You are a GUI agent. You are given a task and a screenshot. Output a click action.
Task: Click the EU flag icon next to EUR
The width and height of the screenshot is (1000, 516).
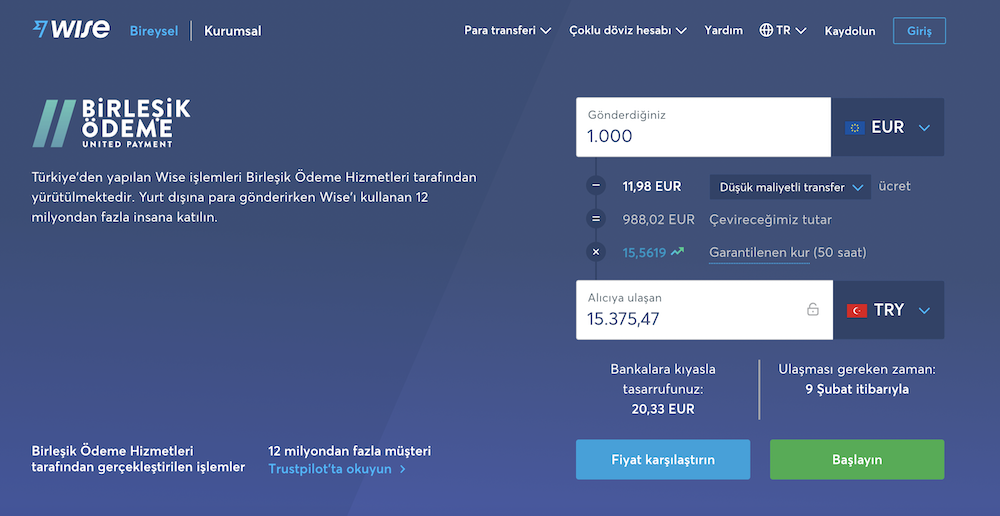coord(855,128)
